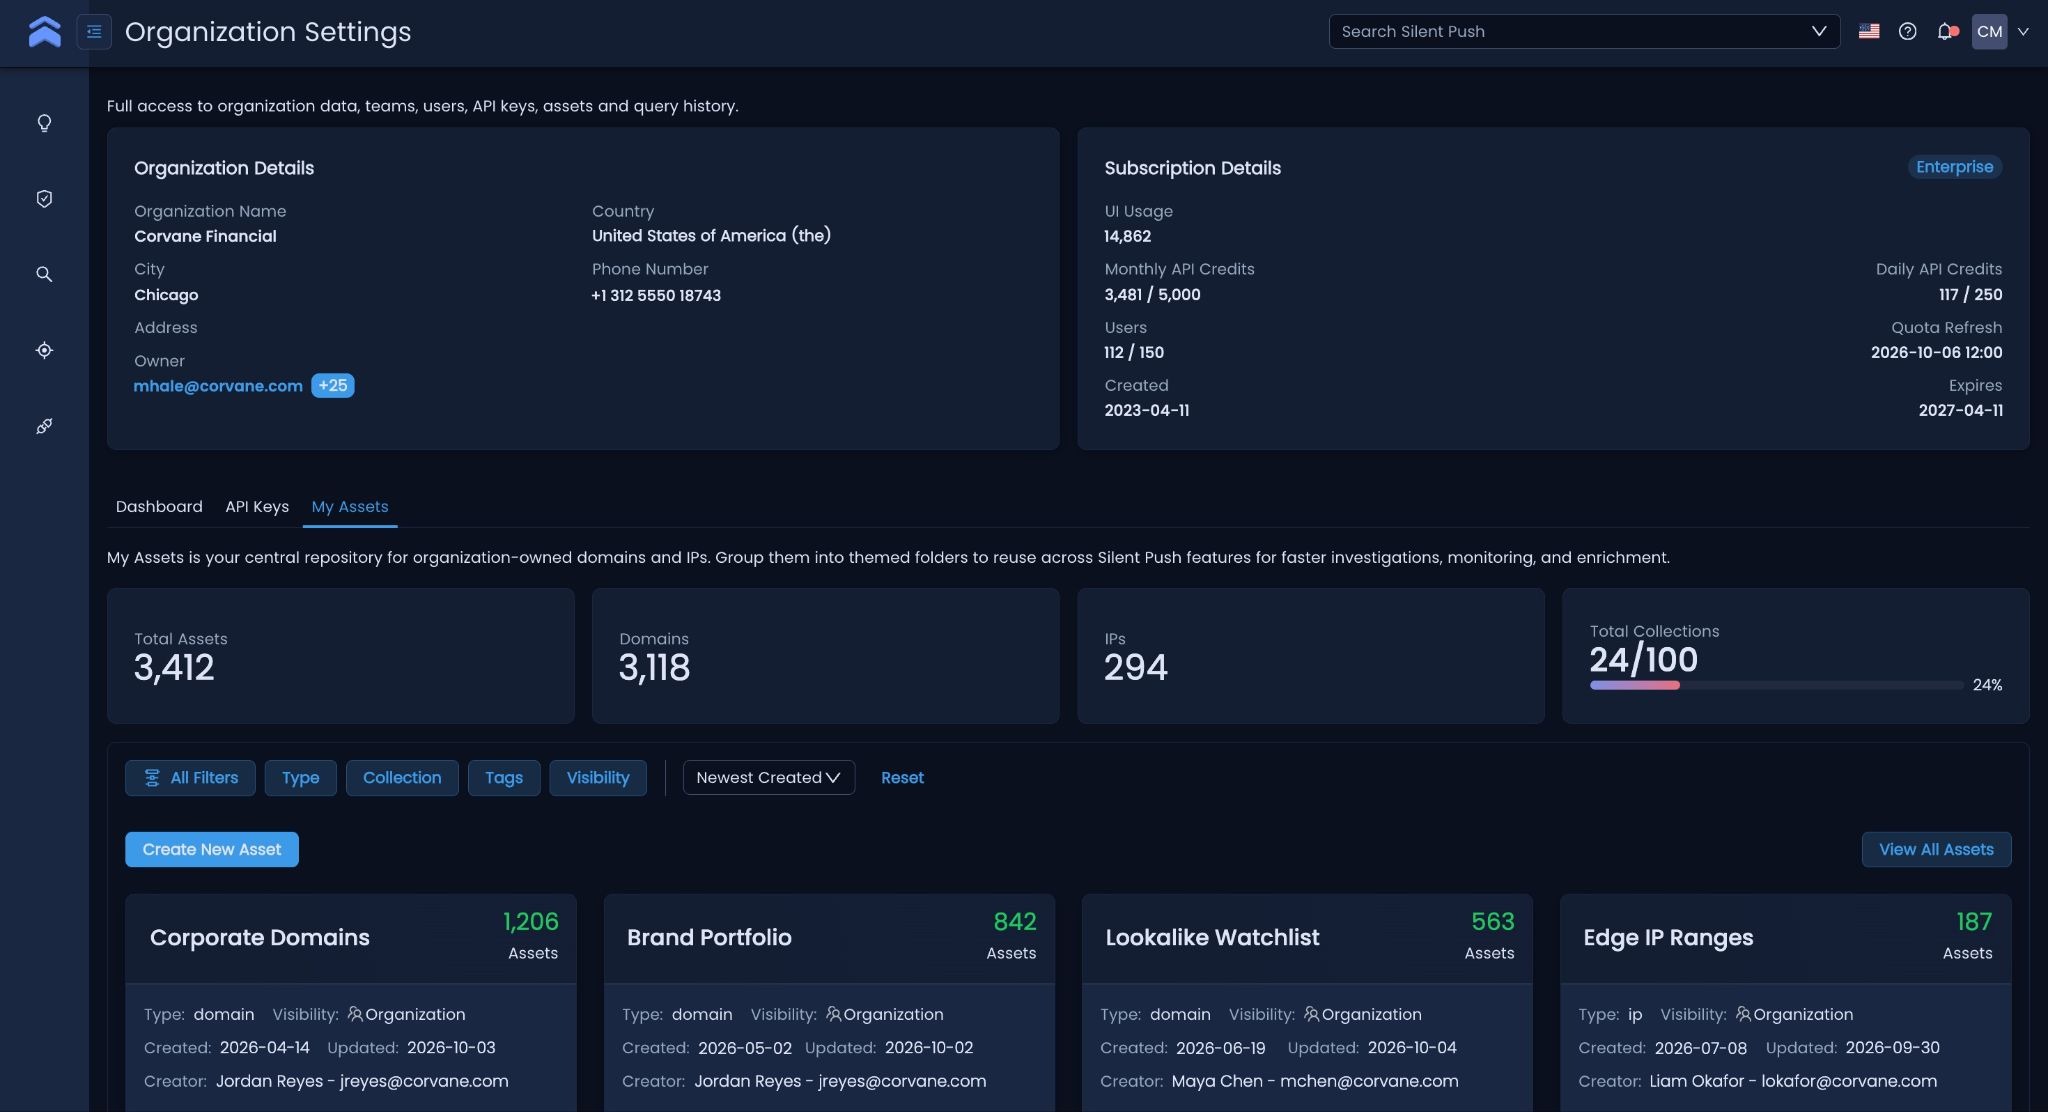
Task: Click the Enterprise subscription badge
Action: [x=1955, y=167]
